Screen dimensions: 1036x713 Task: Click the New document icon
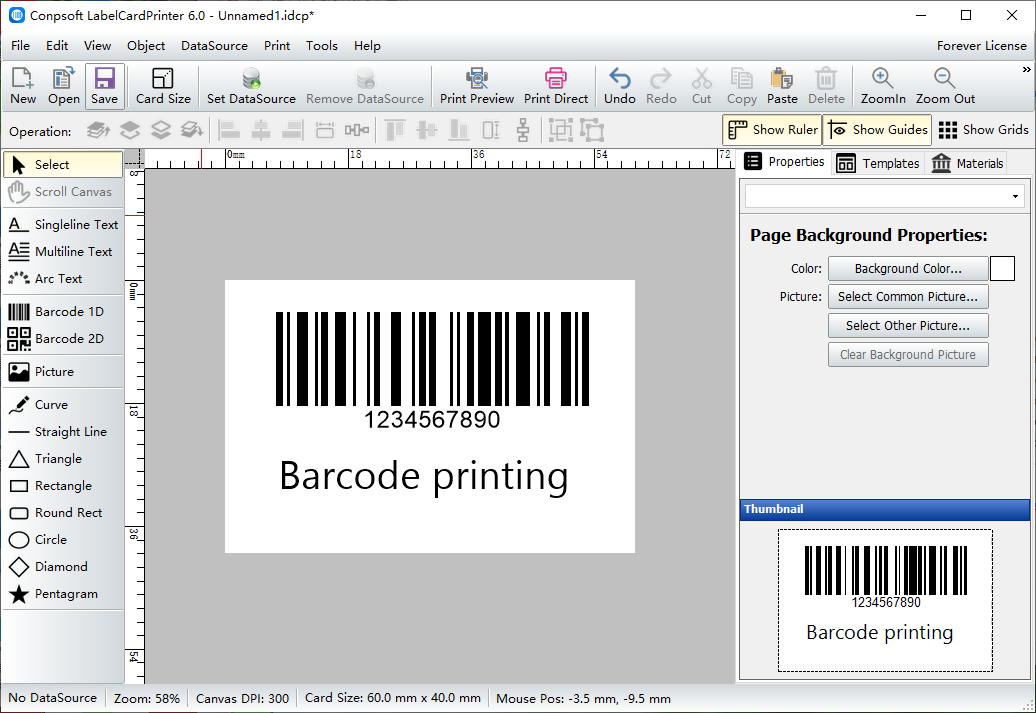(22, 86)
